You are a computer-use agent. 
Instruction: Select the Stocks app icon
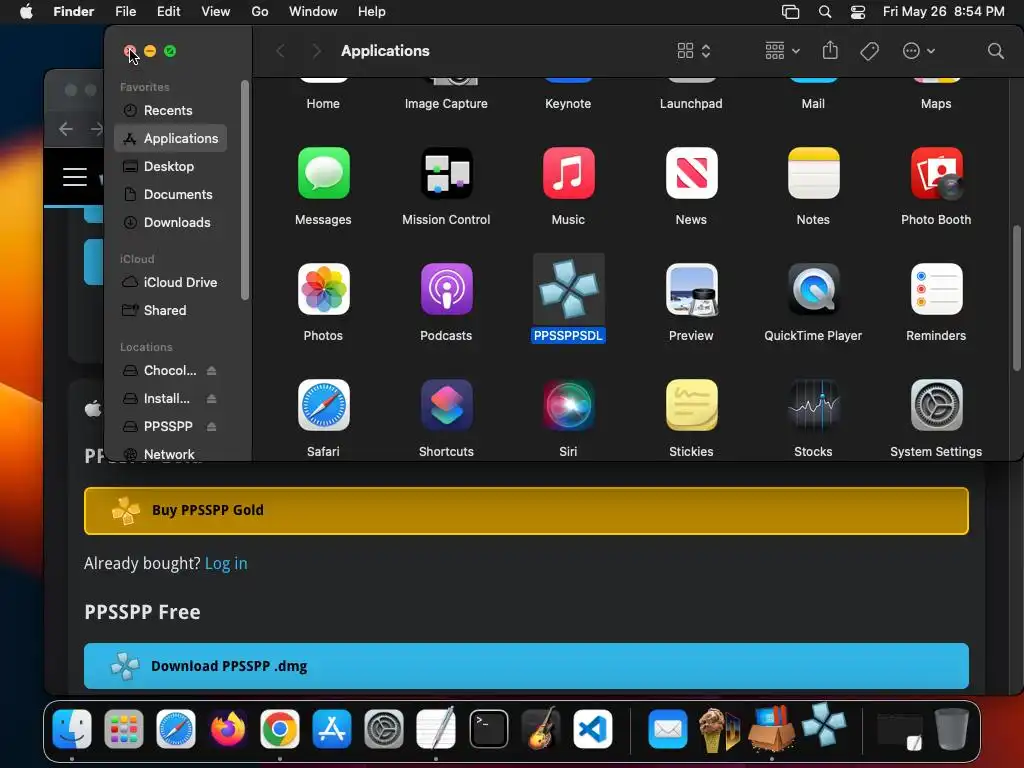(x=813, y=405)
